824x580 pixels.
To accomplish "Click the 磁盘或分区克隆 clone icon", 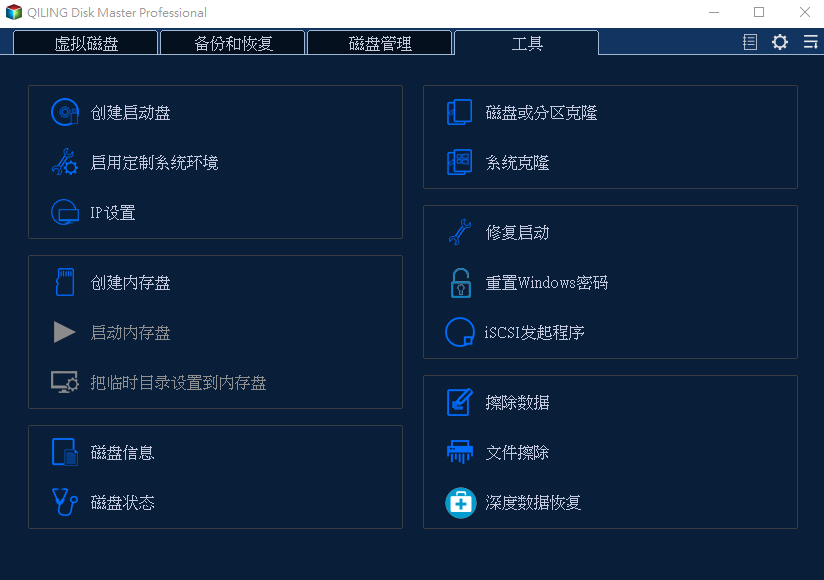I will pos(459,112).
